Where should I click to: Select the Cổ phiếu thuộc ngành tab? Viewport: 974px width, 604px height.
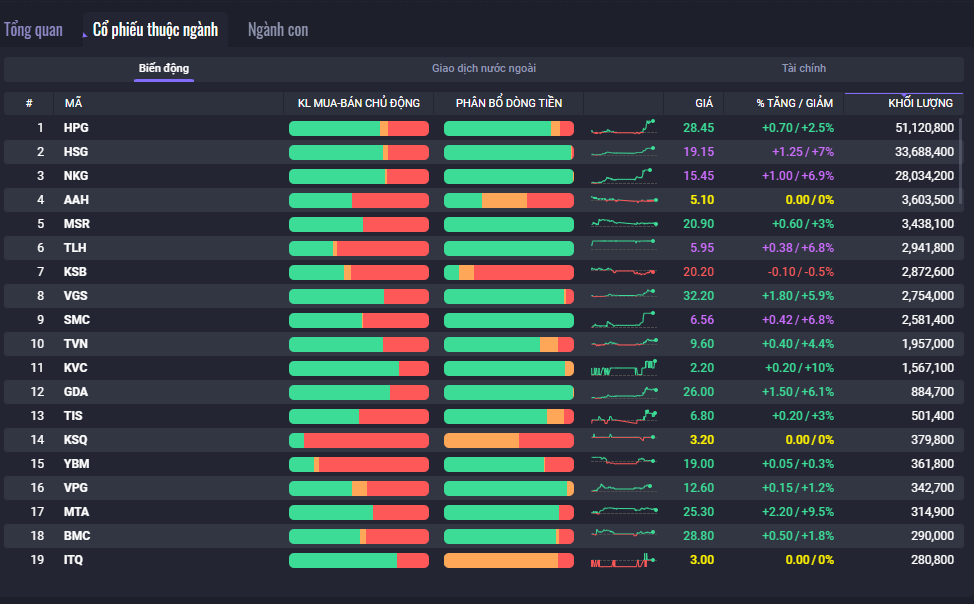point(155,30)
